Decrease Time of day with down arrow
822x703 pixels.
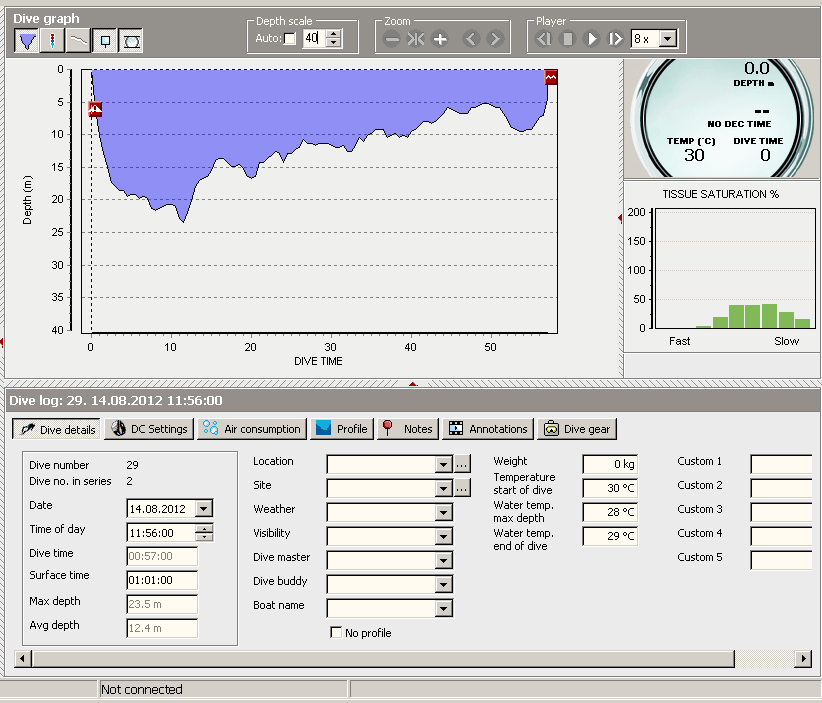click(x=204, y=537)
